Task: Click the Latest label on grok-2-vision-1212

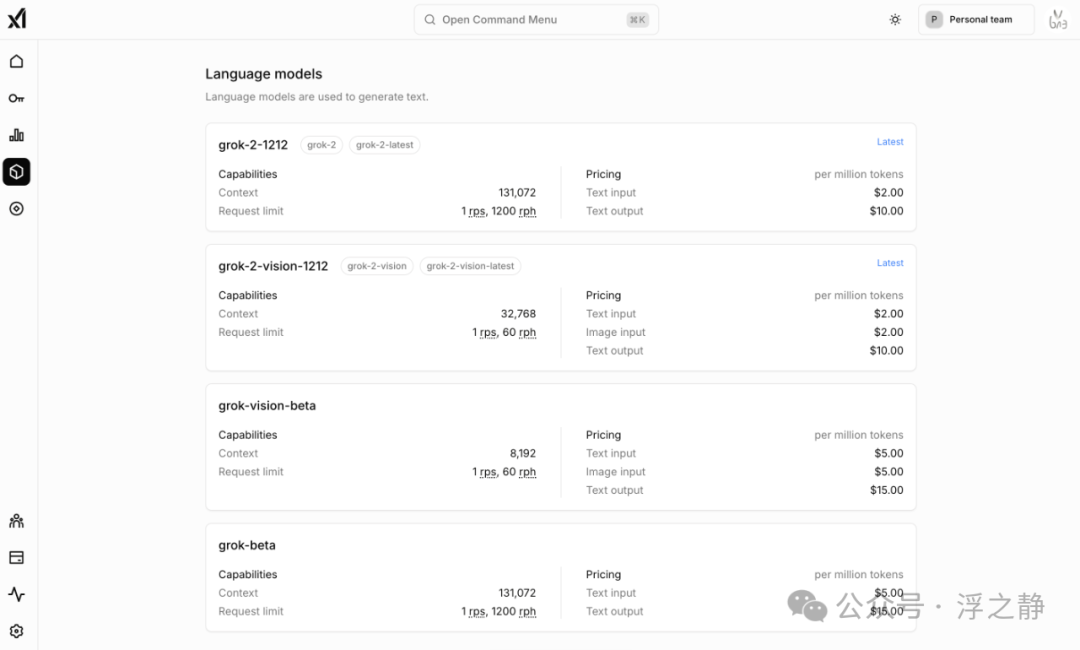Action: pos(890,263)
